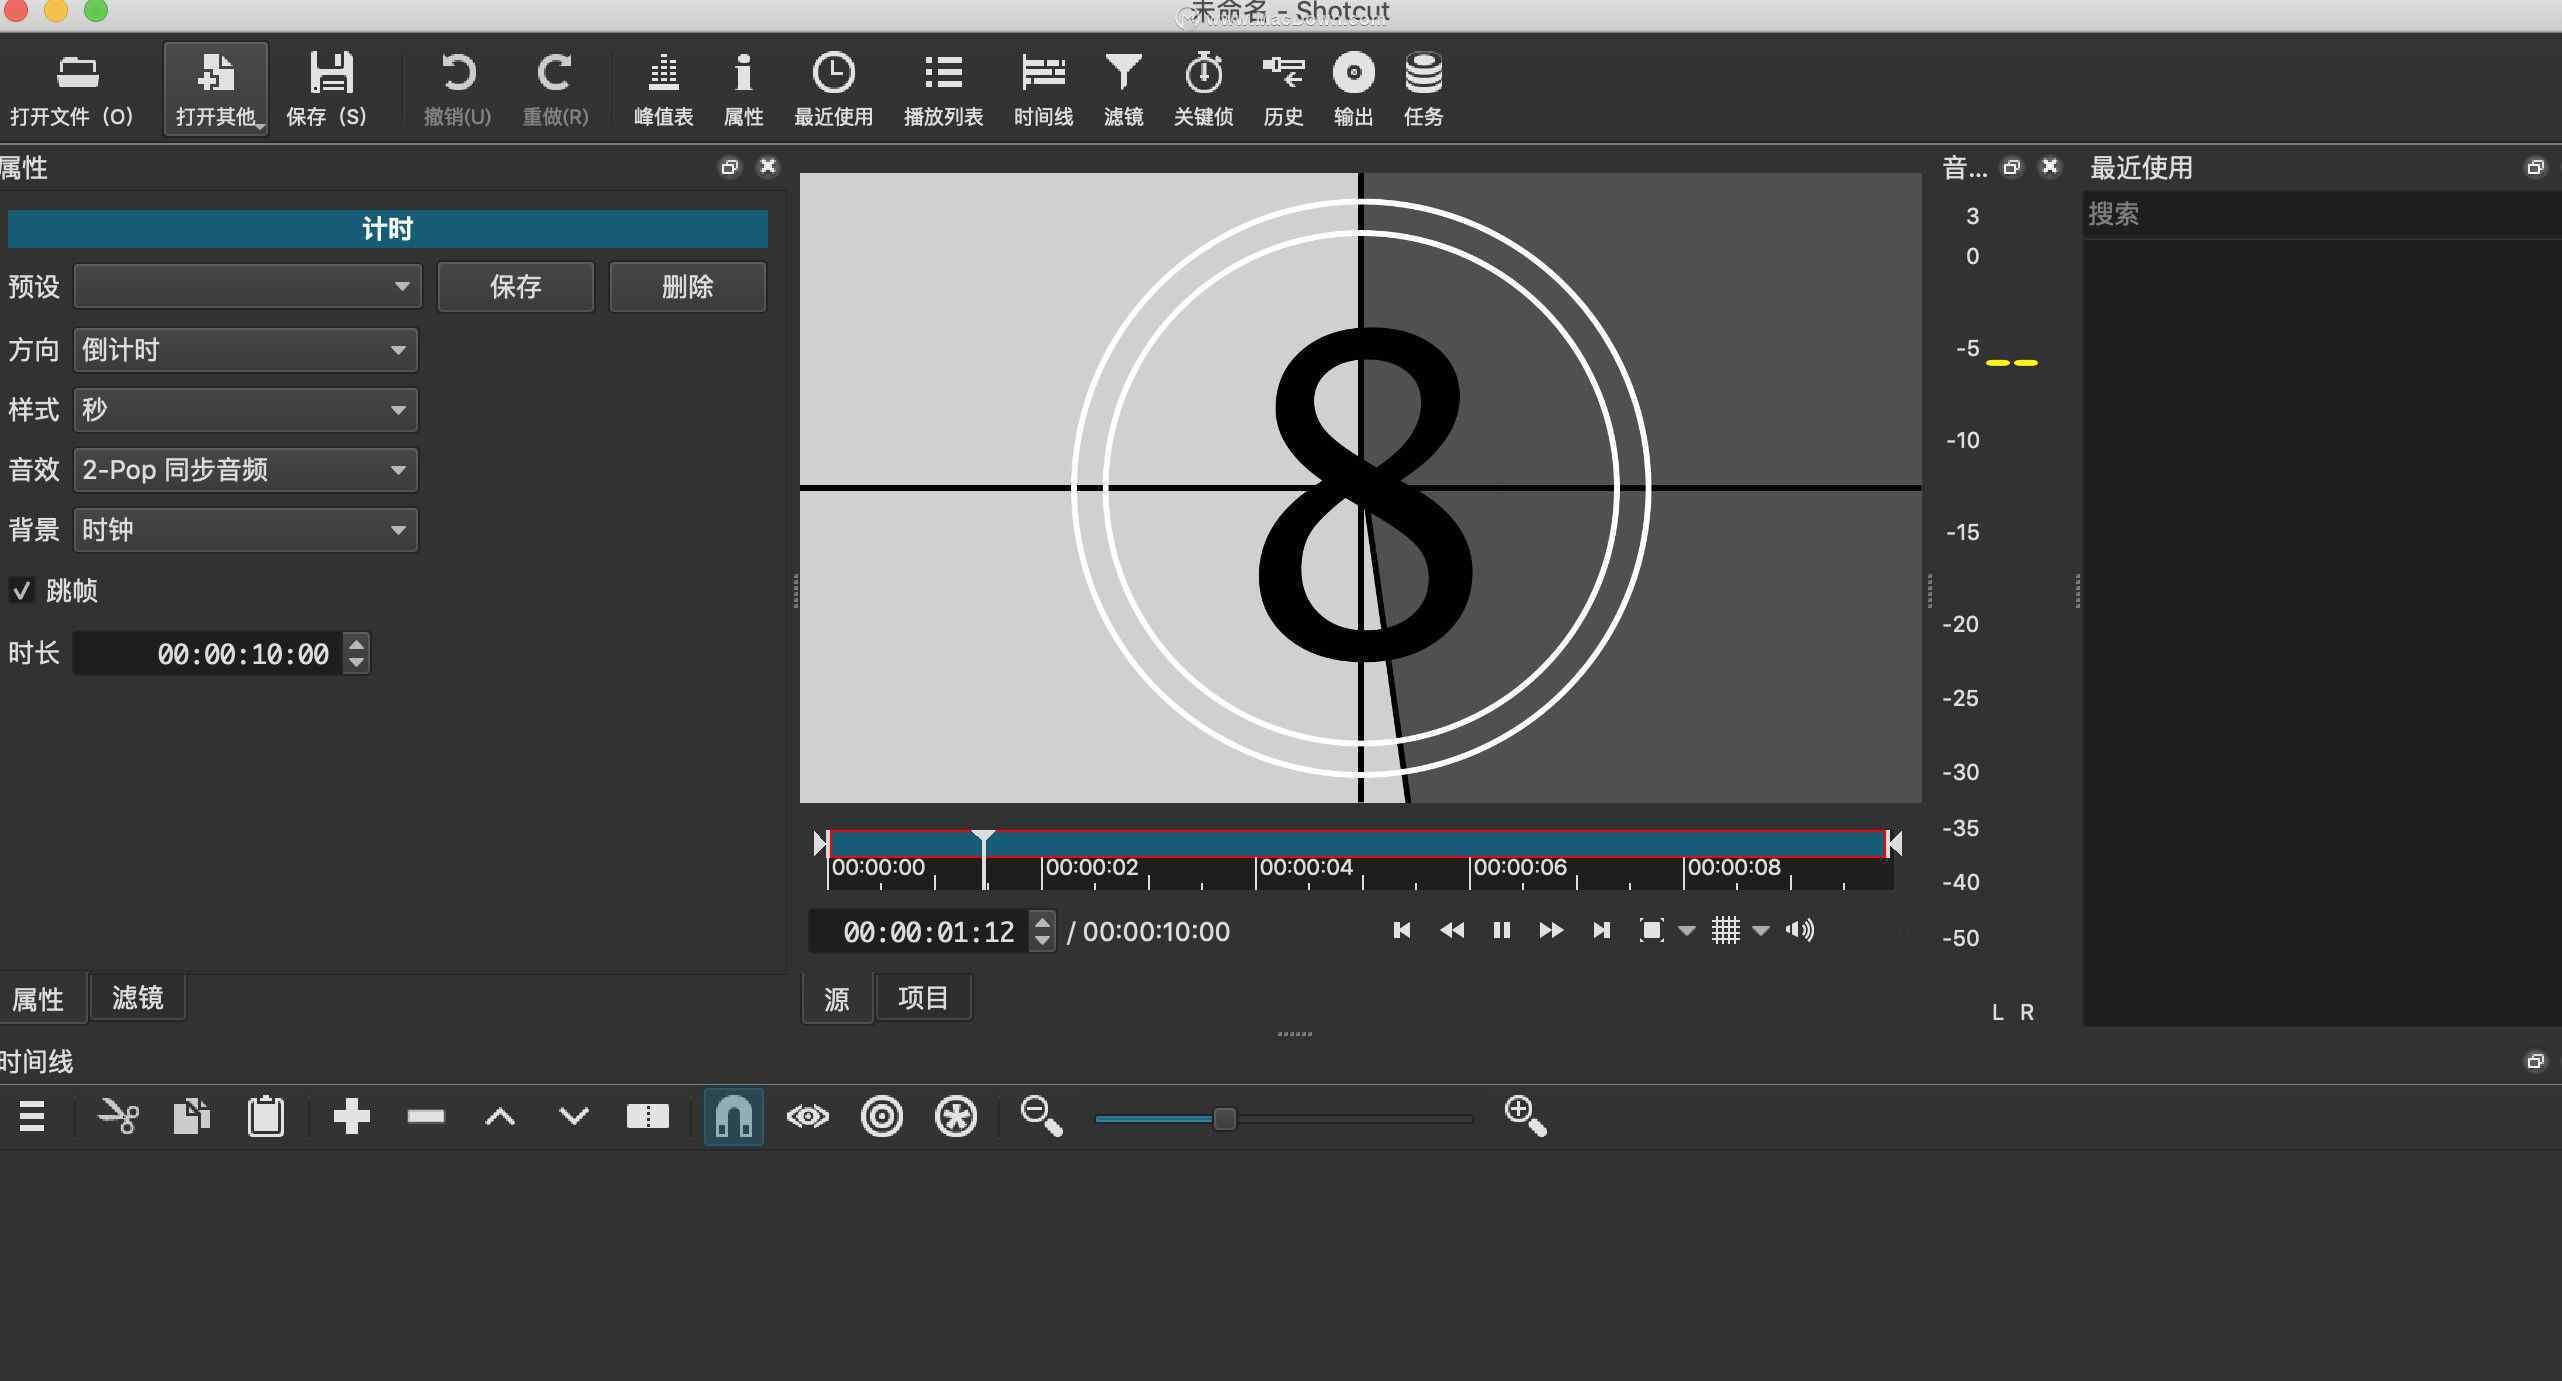
Task: Click the timeline Zoom Out magnifier
Action: click(x=1041, y=1116)
